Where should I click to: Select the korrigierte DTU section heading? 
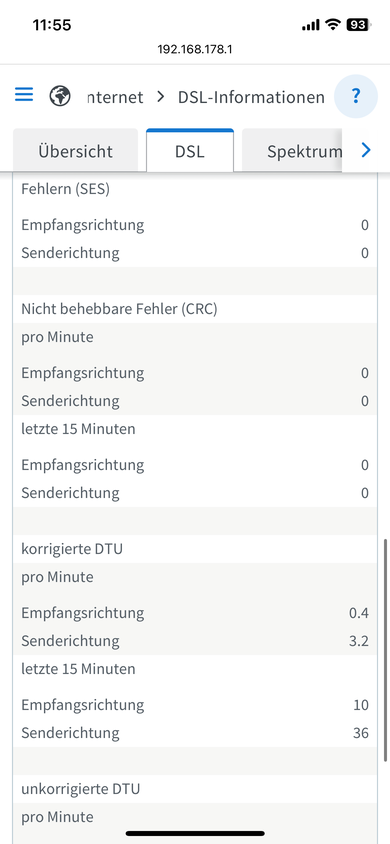pos(72,549)
